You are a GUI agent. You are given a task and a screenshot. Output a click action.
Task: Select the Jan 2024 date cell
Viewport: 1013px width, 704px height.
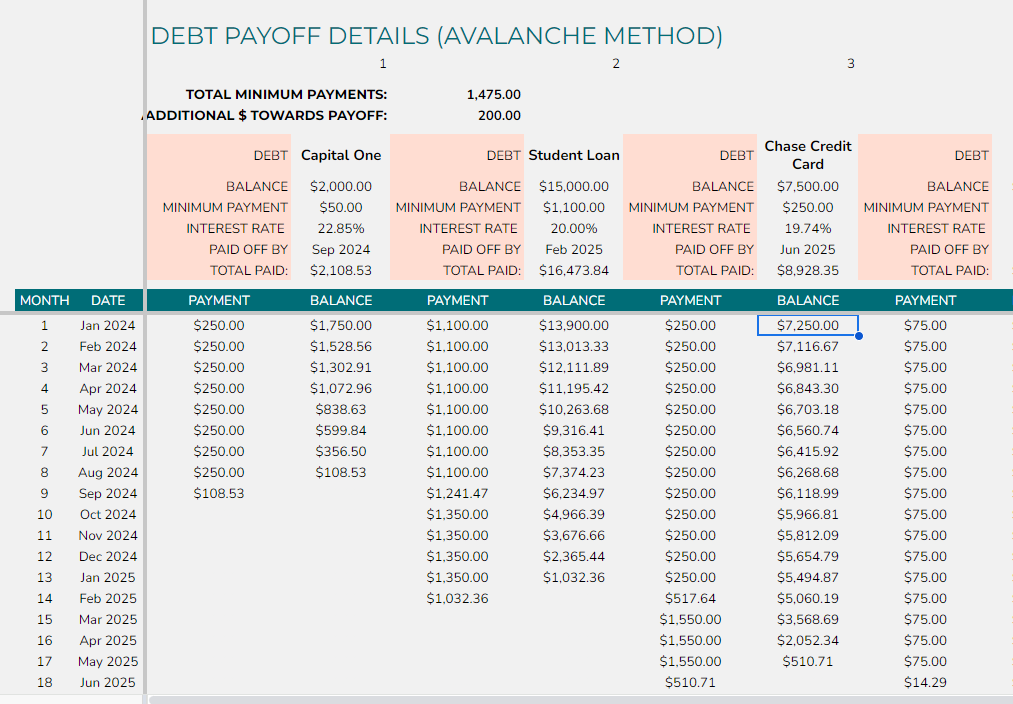(107, 325)
